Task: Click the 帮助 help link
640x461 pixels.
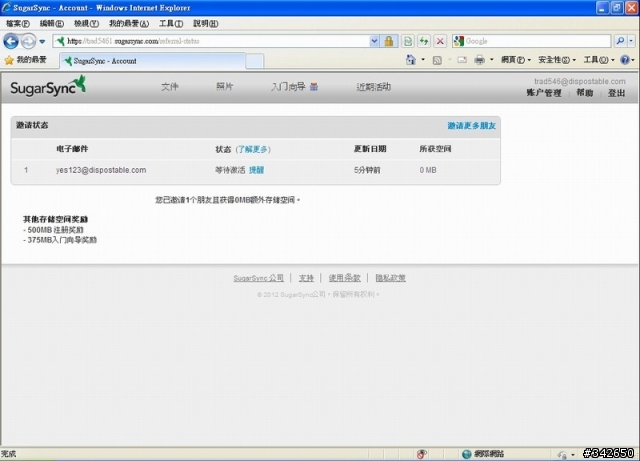Action: (x=584, y=93)
